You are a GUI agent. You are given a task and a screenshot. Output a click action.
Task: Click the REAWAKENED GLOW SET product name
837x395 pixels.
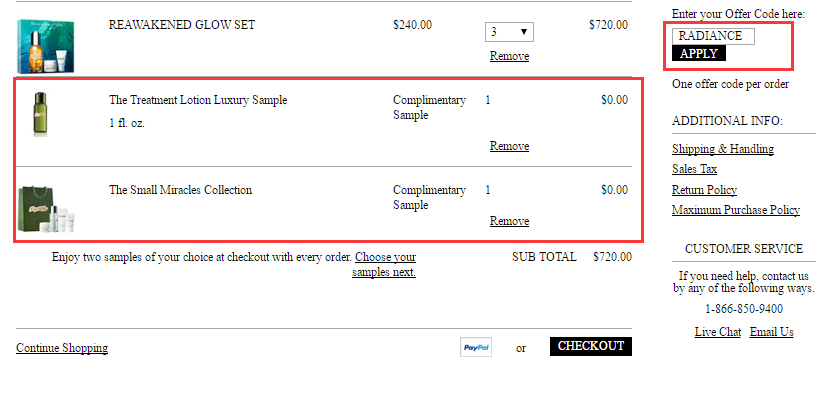[x=182, y=25]
